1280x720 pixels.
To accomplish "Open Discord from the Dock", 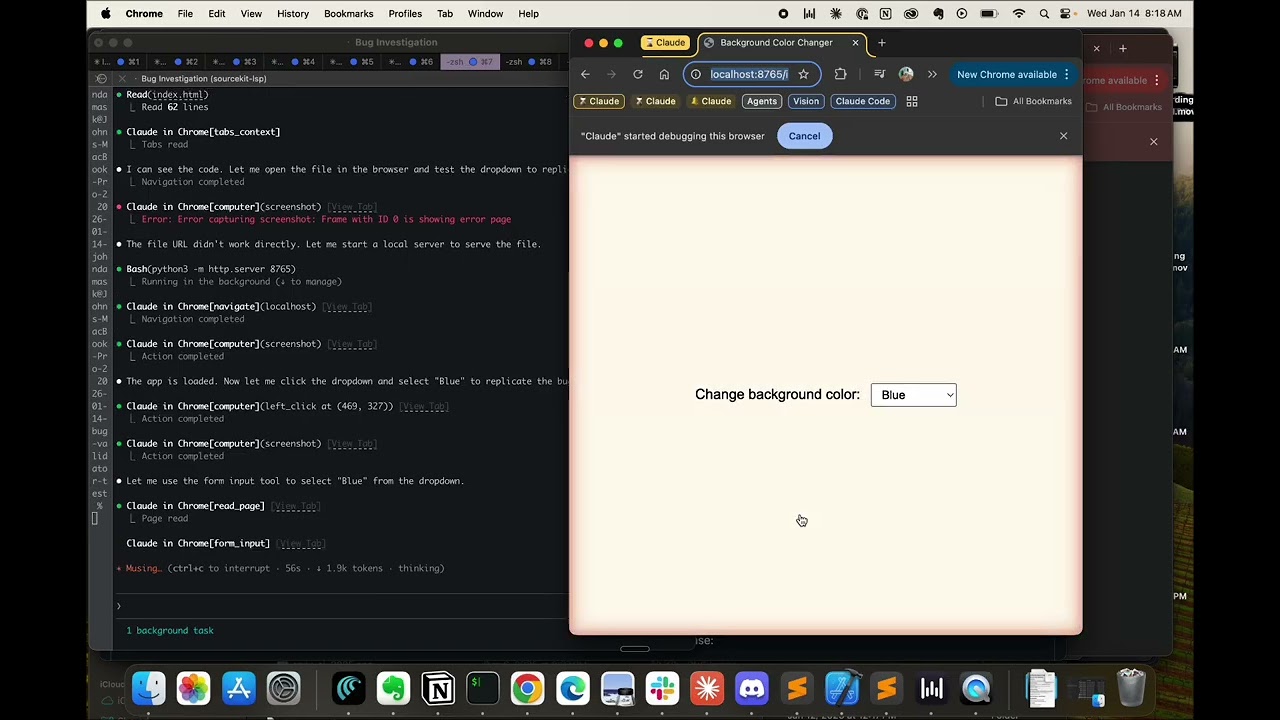I will point(752,688).
